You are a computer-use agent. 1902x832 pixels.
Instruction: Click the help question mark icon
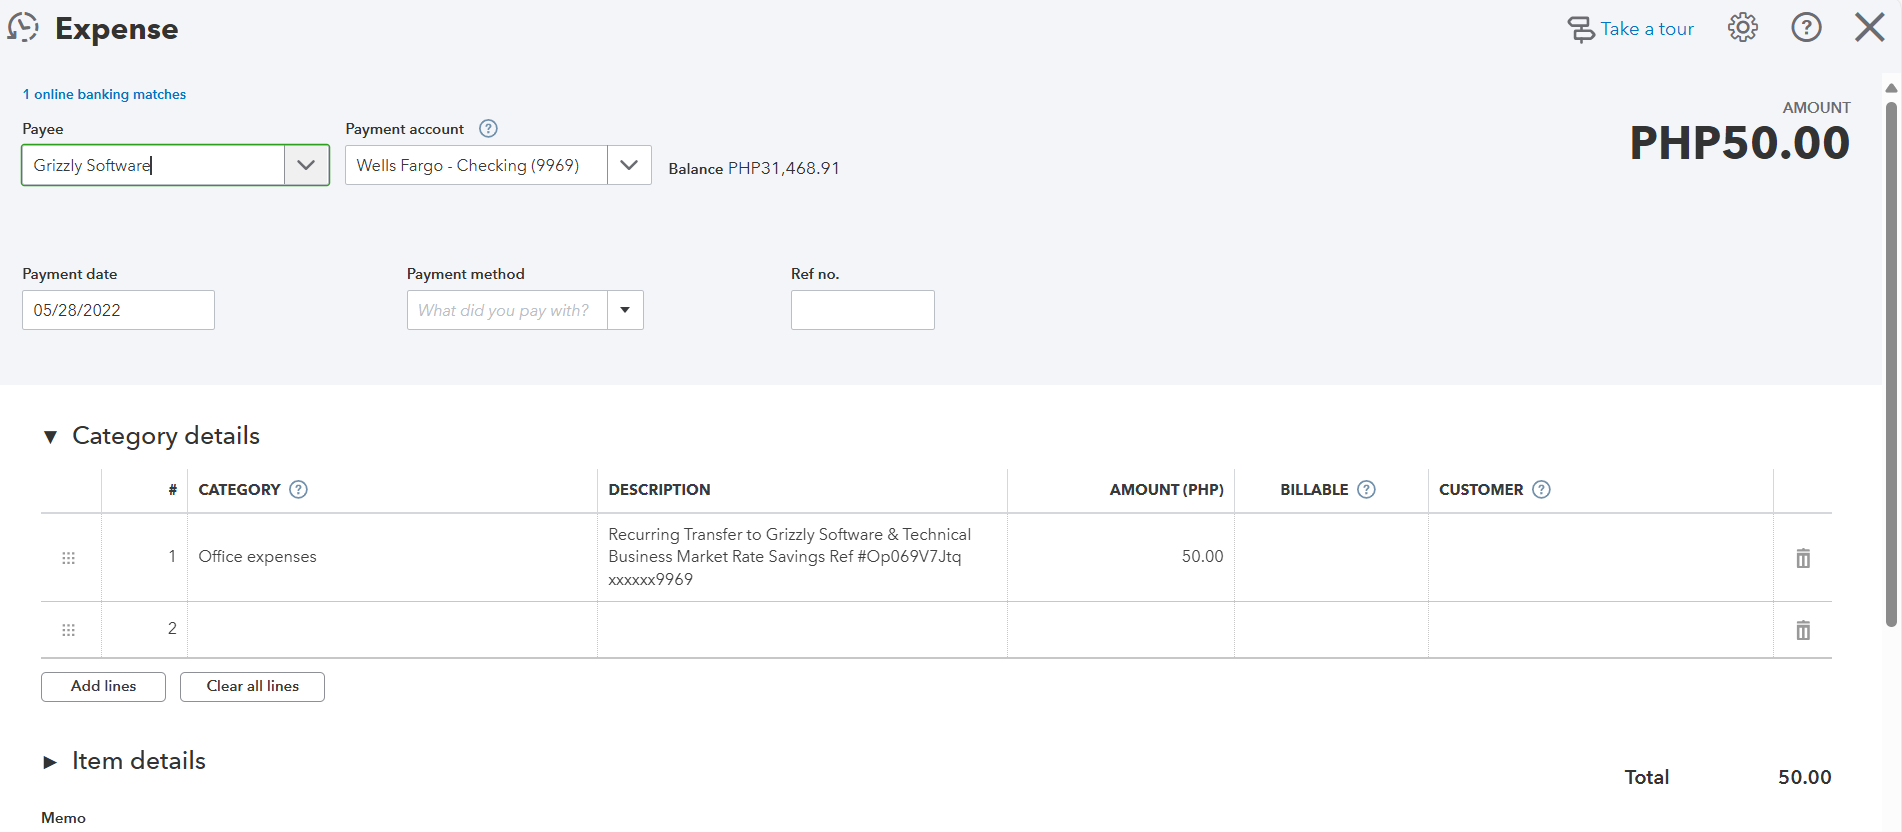[x=1806, y=28]
